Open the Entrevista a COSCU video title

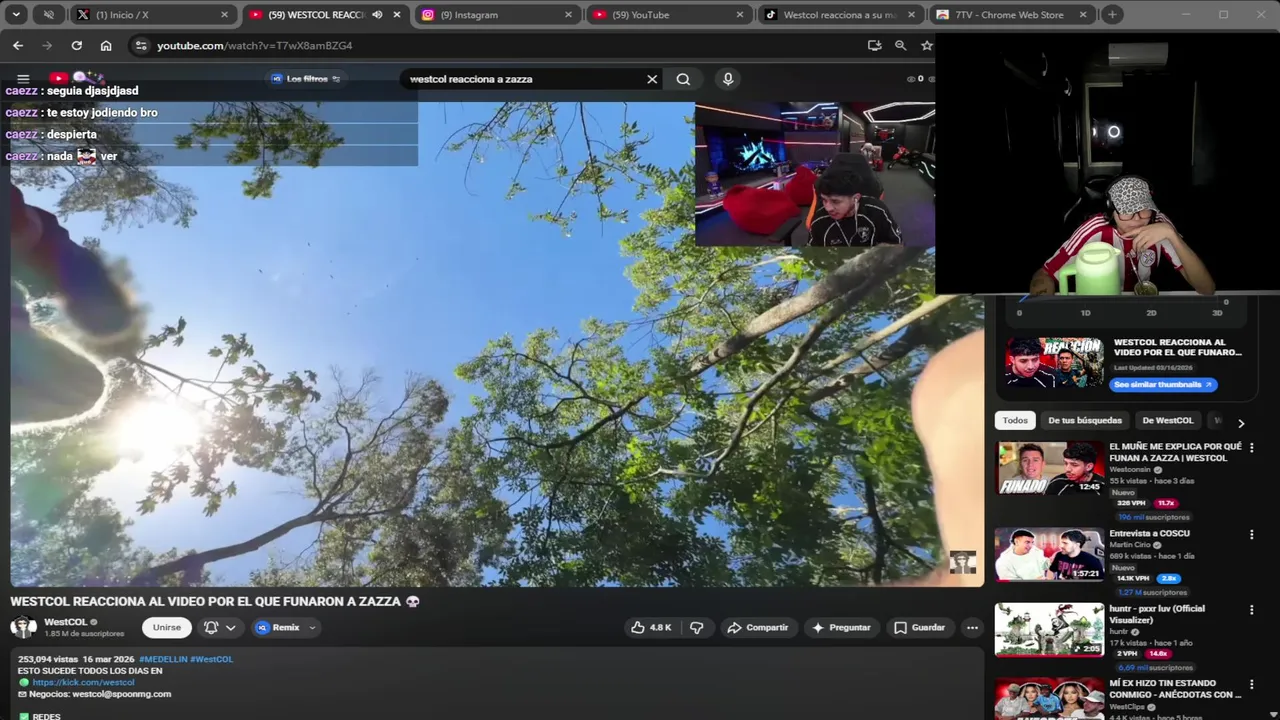(x=1149, y=534)
